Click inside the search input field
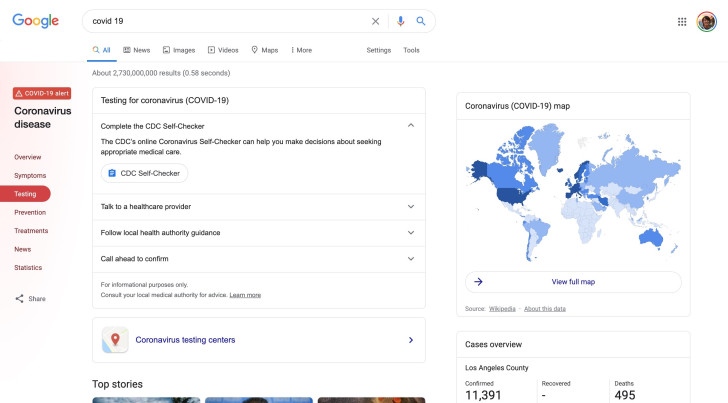Screen dimensions: 728x403 tap(220, 21)
